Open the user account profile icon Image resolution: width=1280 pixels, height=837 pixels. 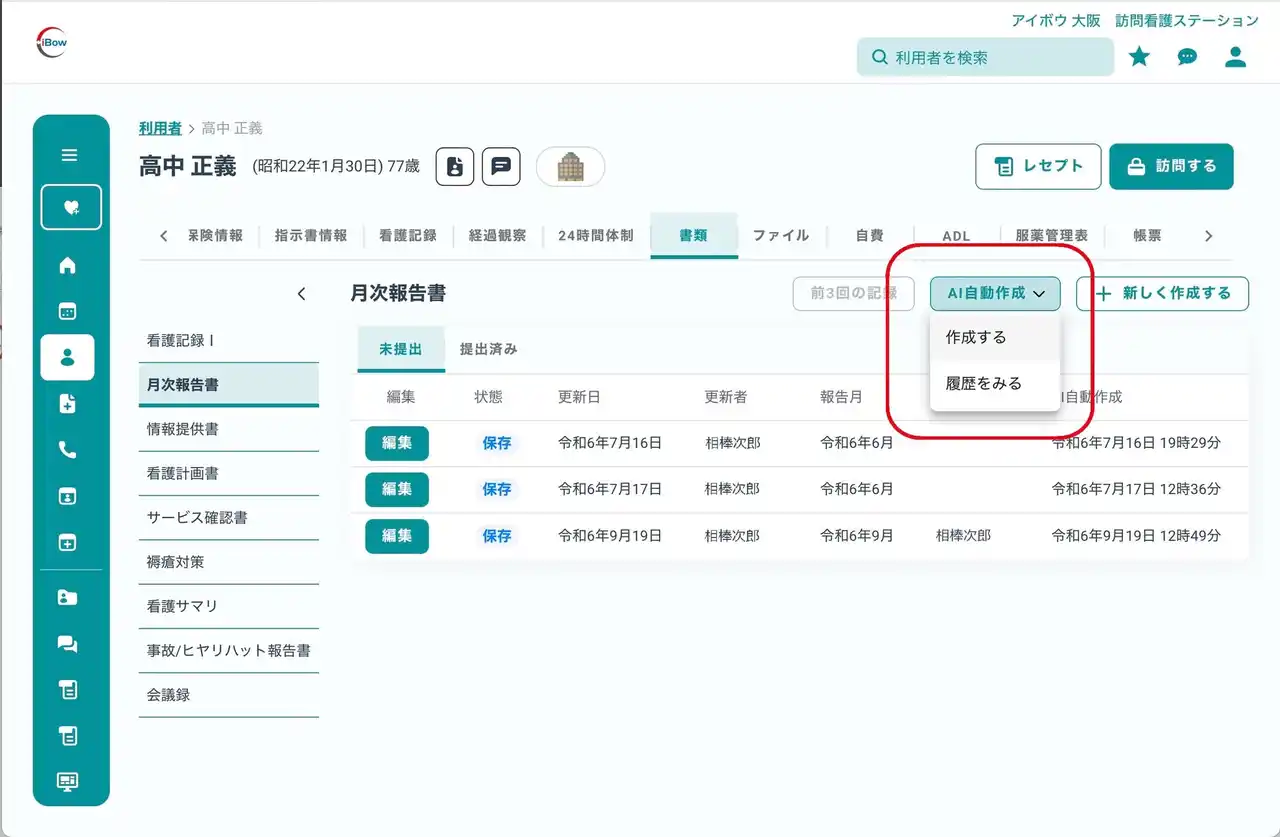tap(1236, 57)
